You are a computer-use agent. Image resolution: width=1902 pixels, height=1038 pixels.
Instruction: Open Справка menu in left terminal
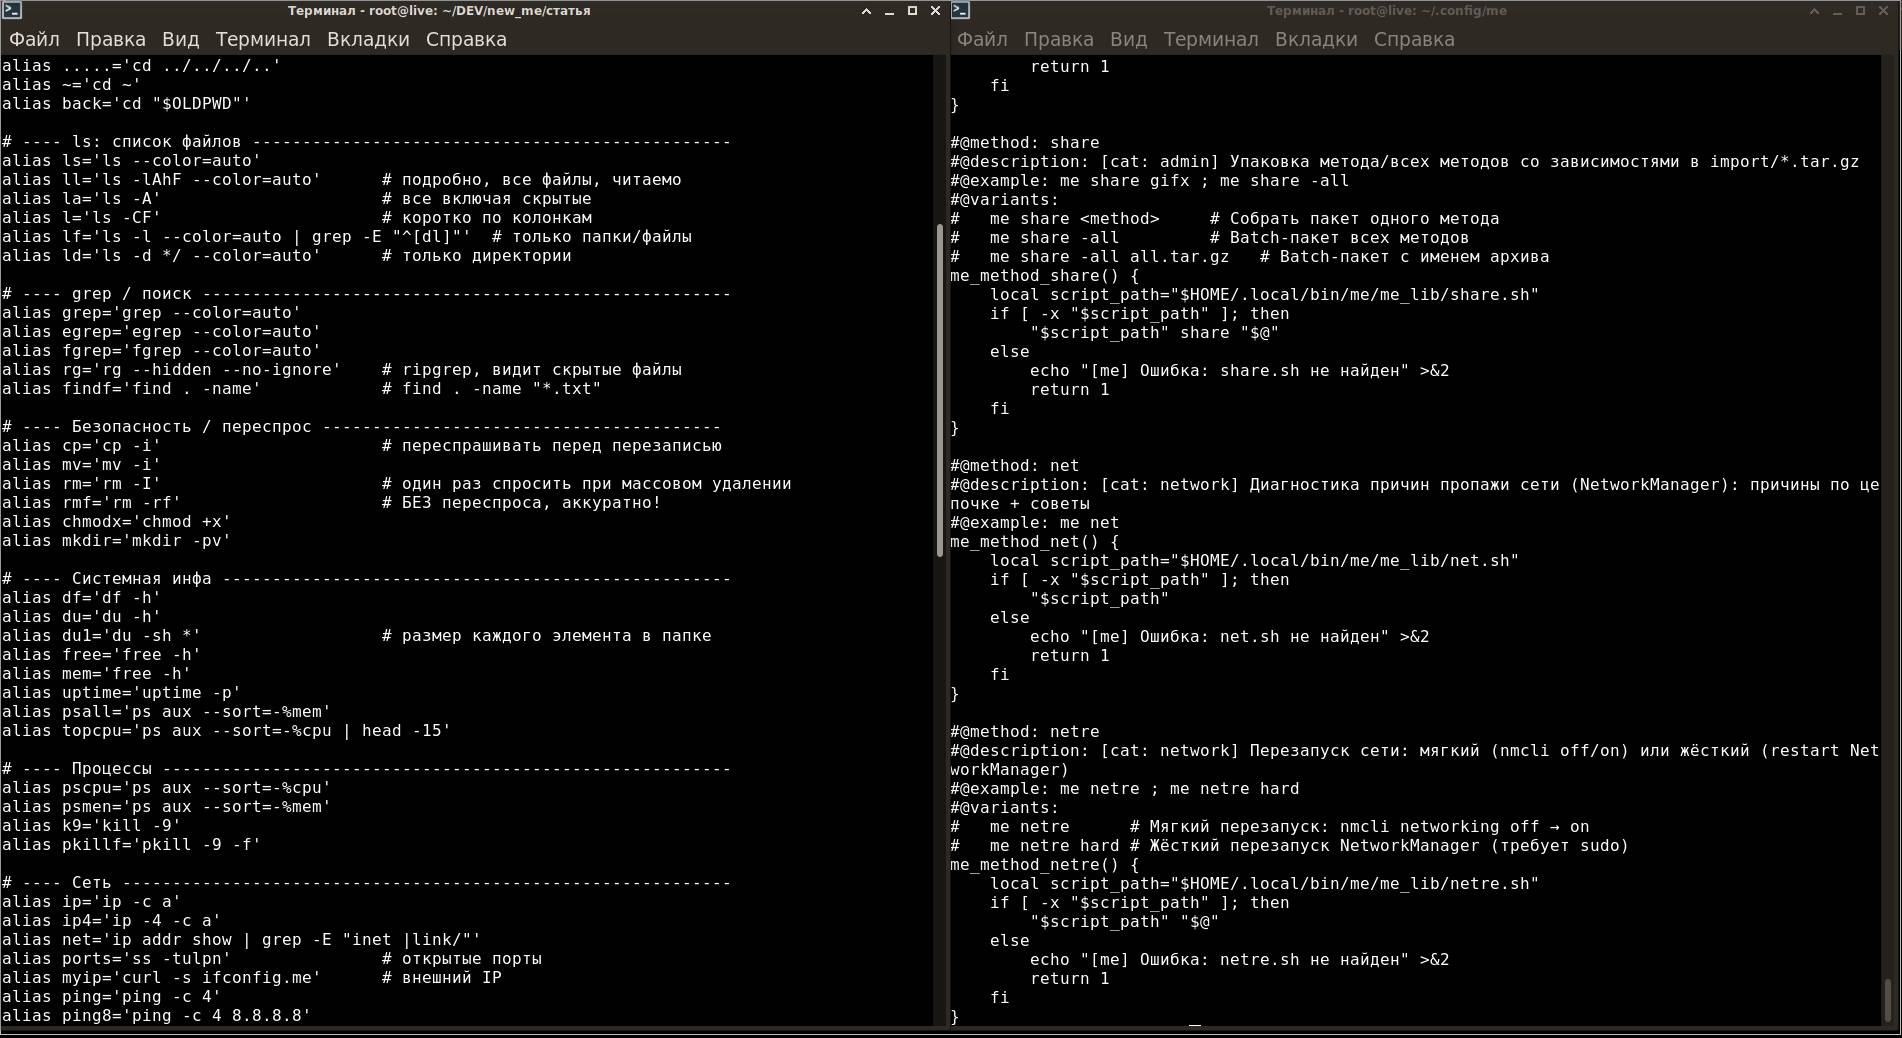tap(466, 39)
